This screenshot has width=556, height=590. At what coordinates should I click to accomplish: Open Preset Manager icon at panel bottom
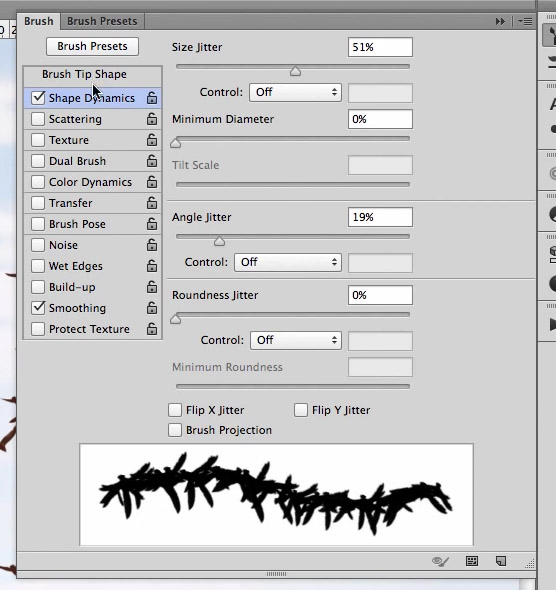pos(472,561)
